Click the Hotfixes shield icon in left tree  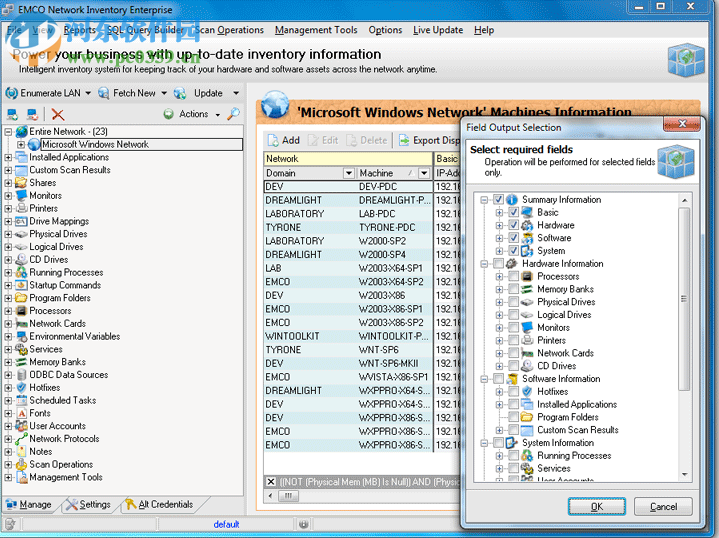(22, 388)
